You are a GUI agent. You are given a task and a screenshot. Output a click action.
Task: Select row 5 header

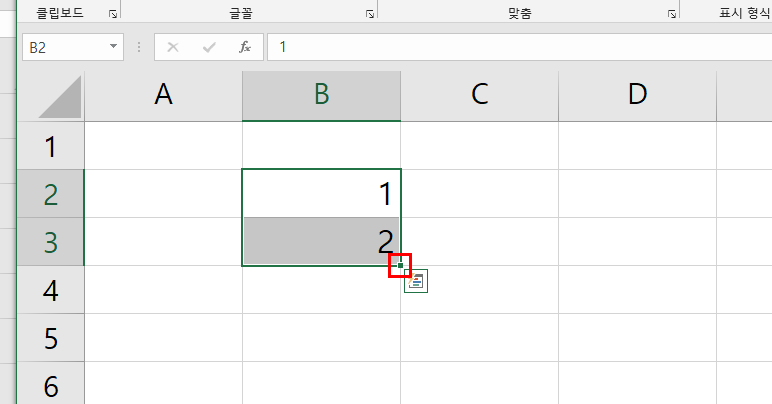(51, 338)
